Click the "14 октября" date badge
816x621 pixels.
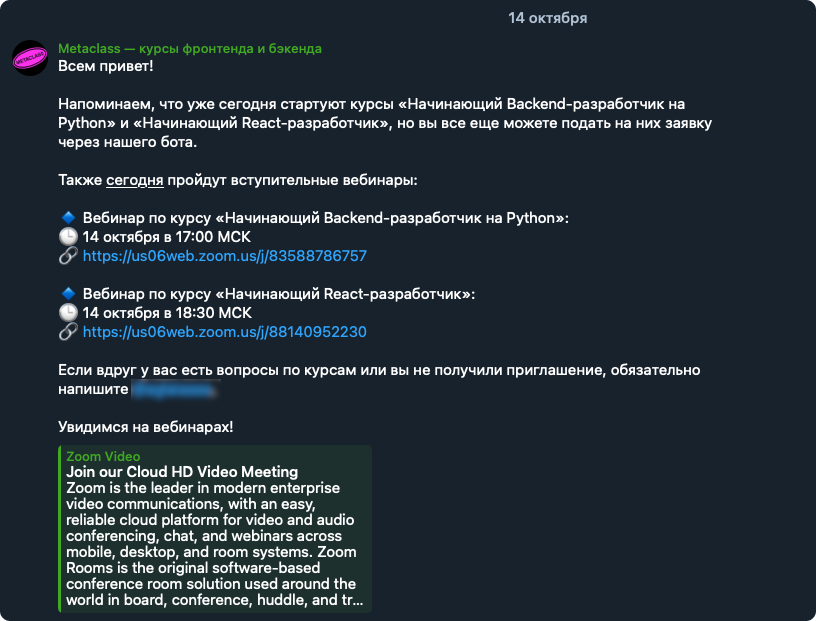click(547, 18)
